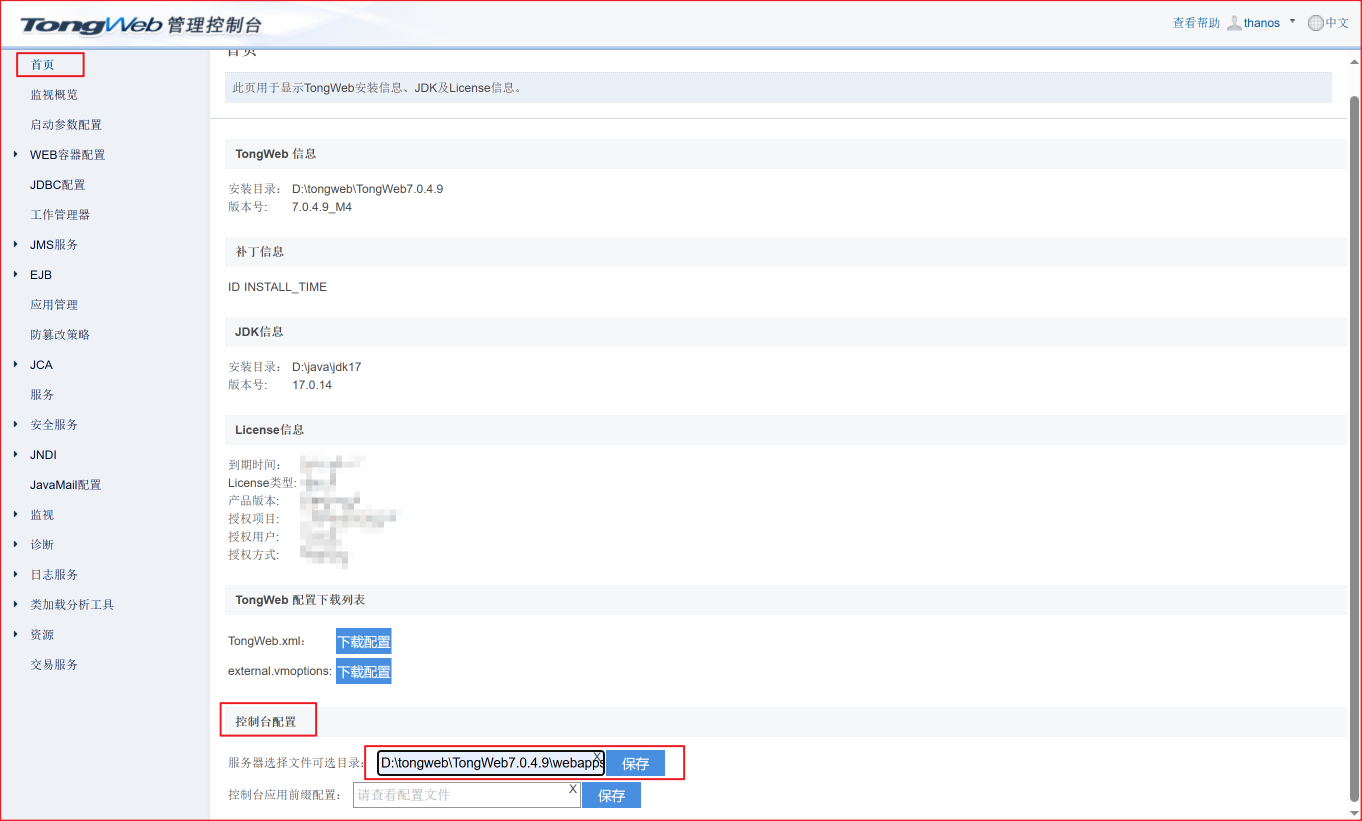
Task: Click the TongWeb 信息 section header
Action: 276,154
